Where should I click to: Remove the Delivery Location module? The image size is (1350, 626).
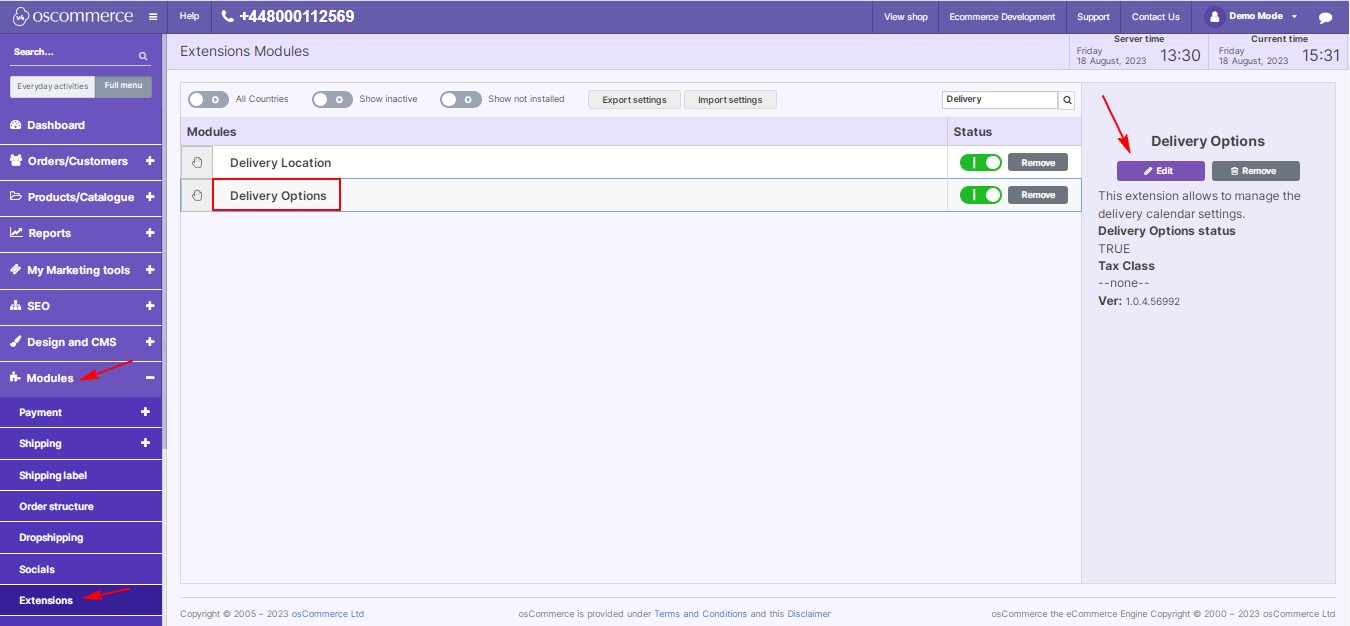1038,162
